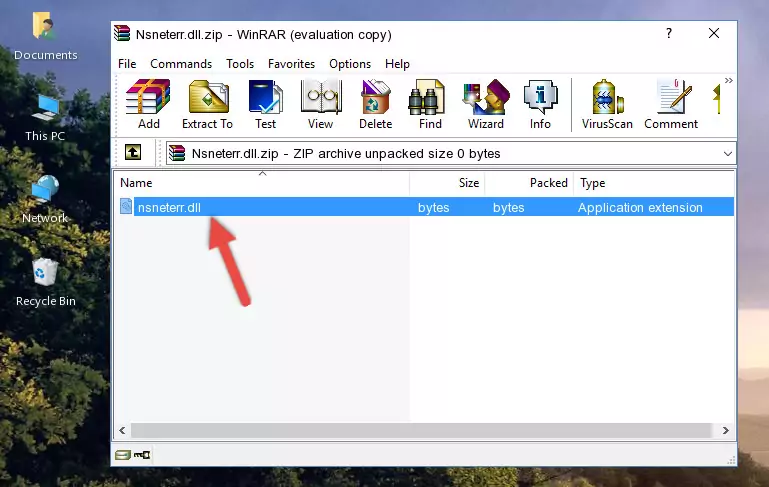Launch the Wizard tool
Viewport: 769px width, 487px height.
pos(486,104)
